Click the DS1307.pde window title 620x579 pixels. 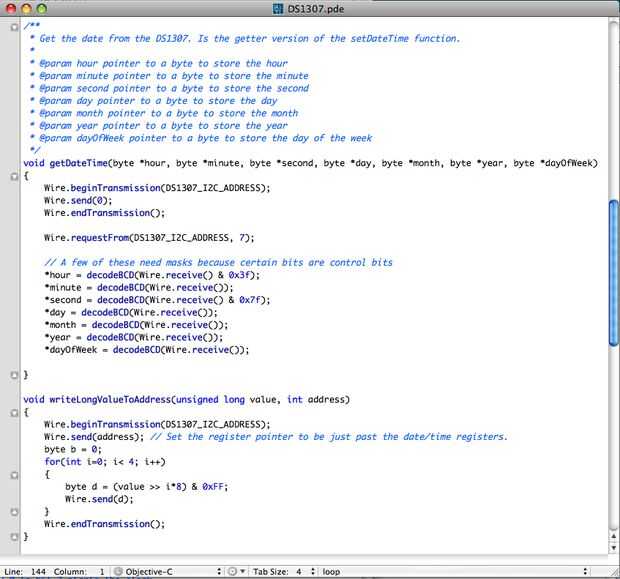click(315, 9)
